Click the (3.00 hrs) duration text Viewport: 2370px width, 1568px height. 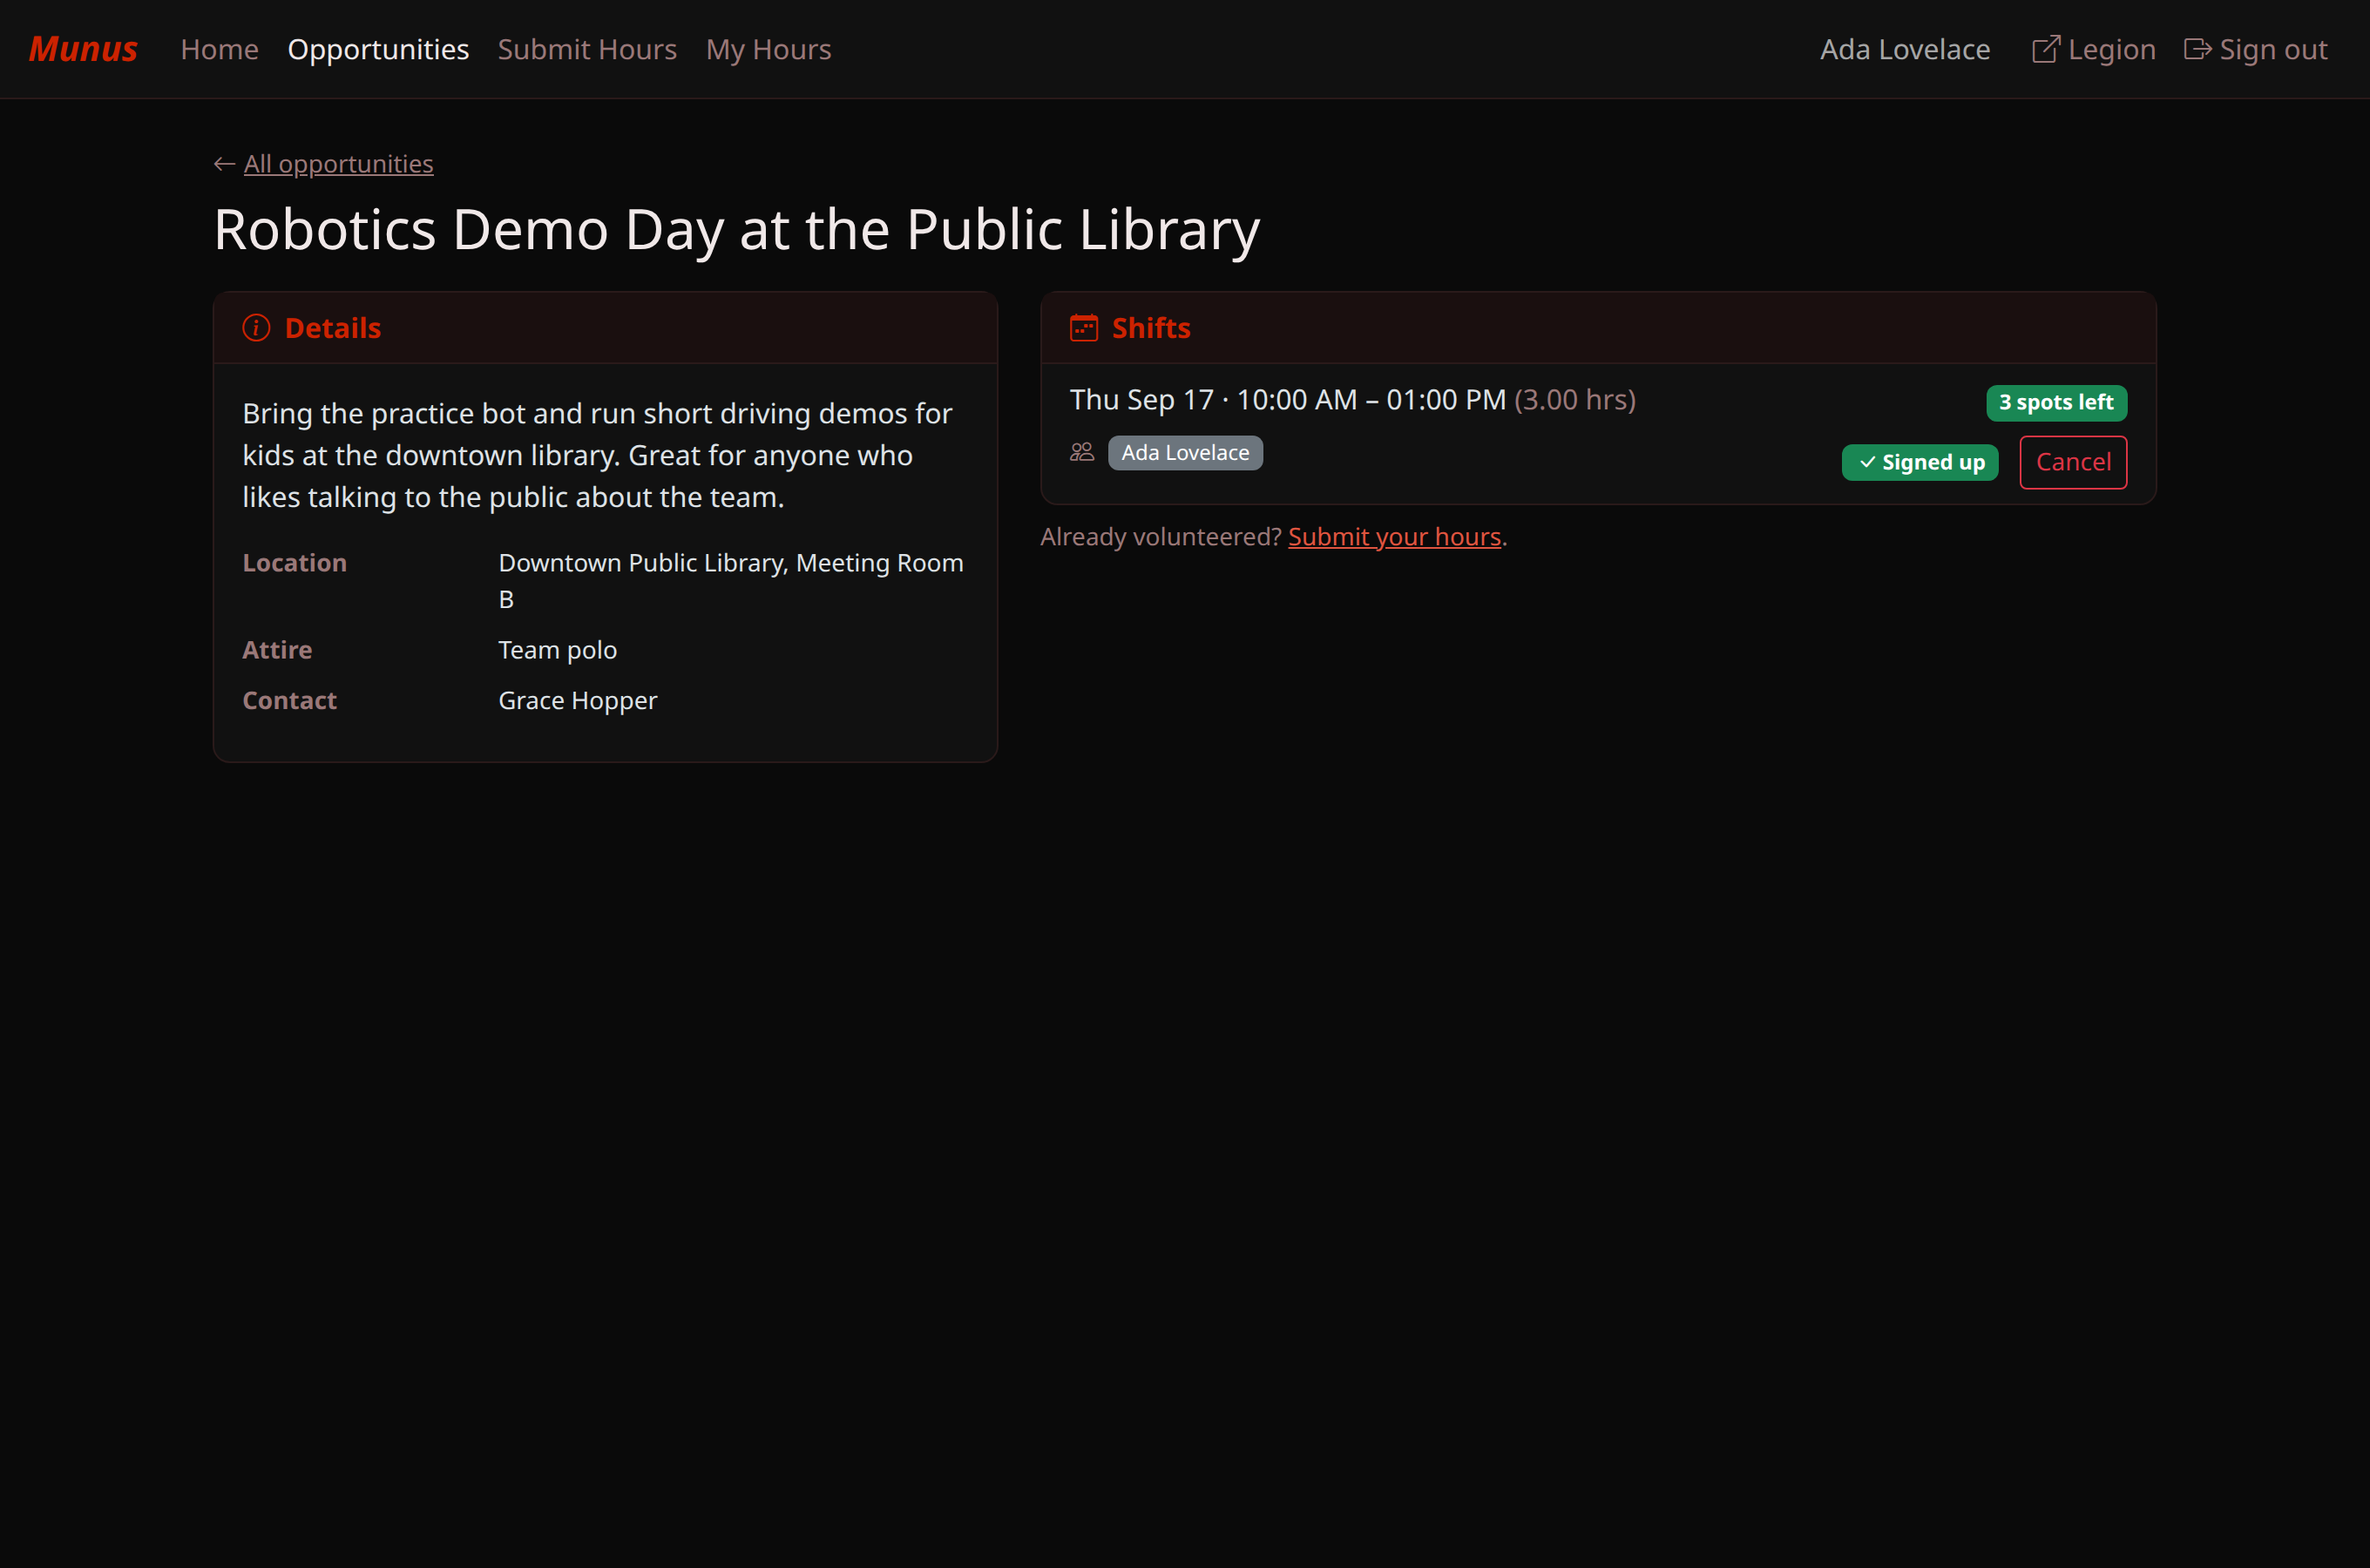[x=1575, y=400]
